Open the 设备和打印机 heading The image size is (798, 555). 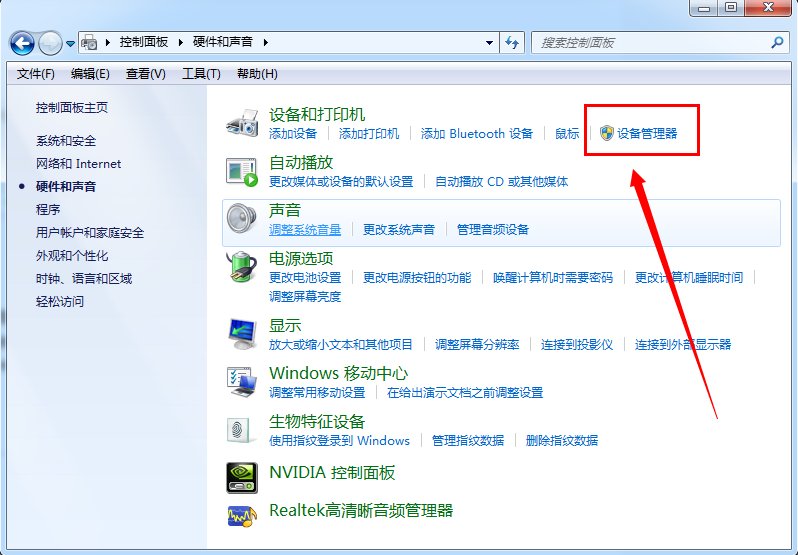click(317, 114)
